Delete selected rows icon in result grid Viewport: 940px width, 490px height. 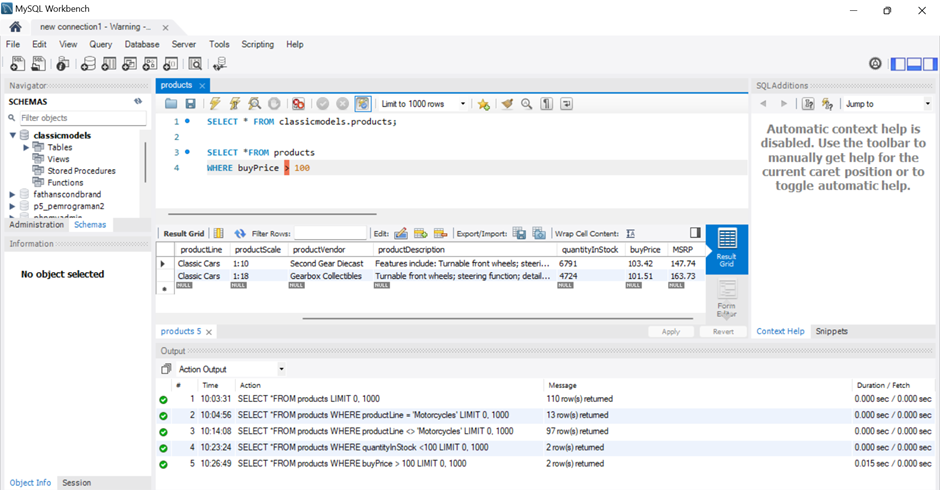pos(441,233)
